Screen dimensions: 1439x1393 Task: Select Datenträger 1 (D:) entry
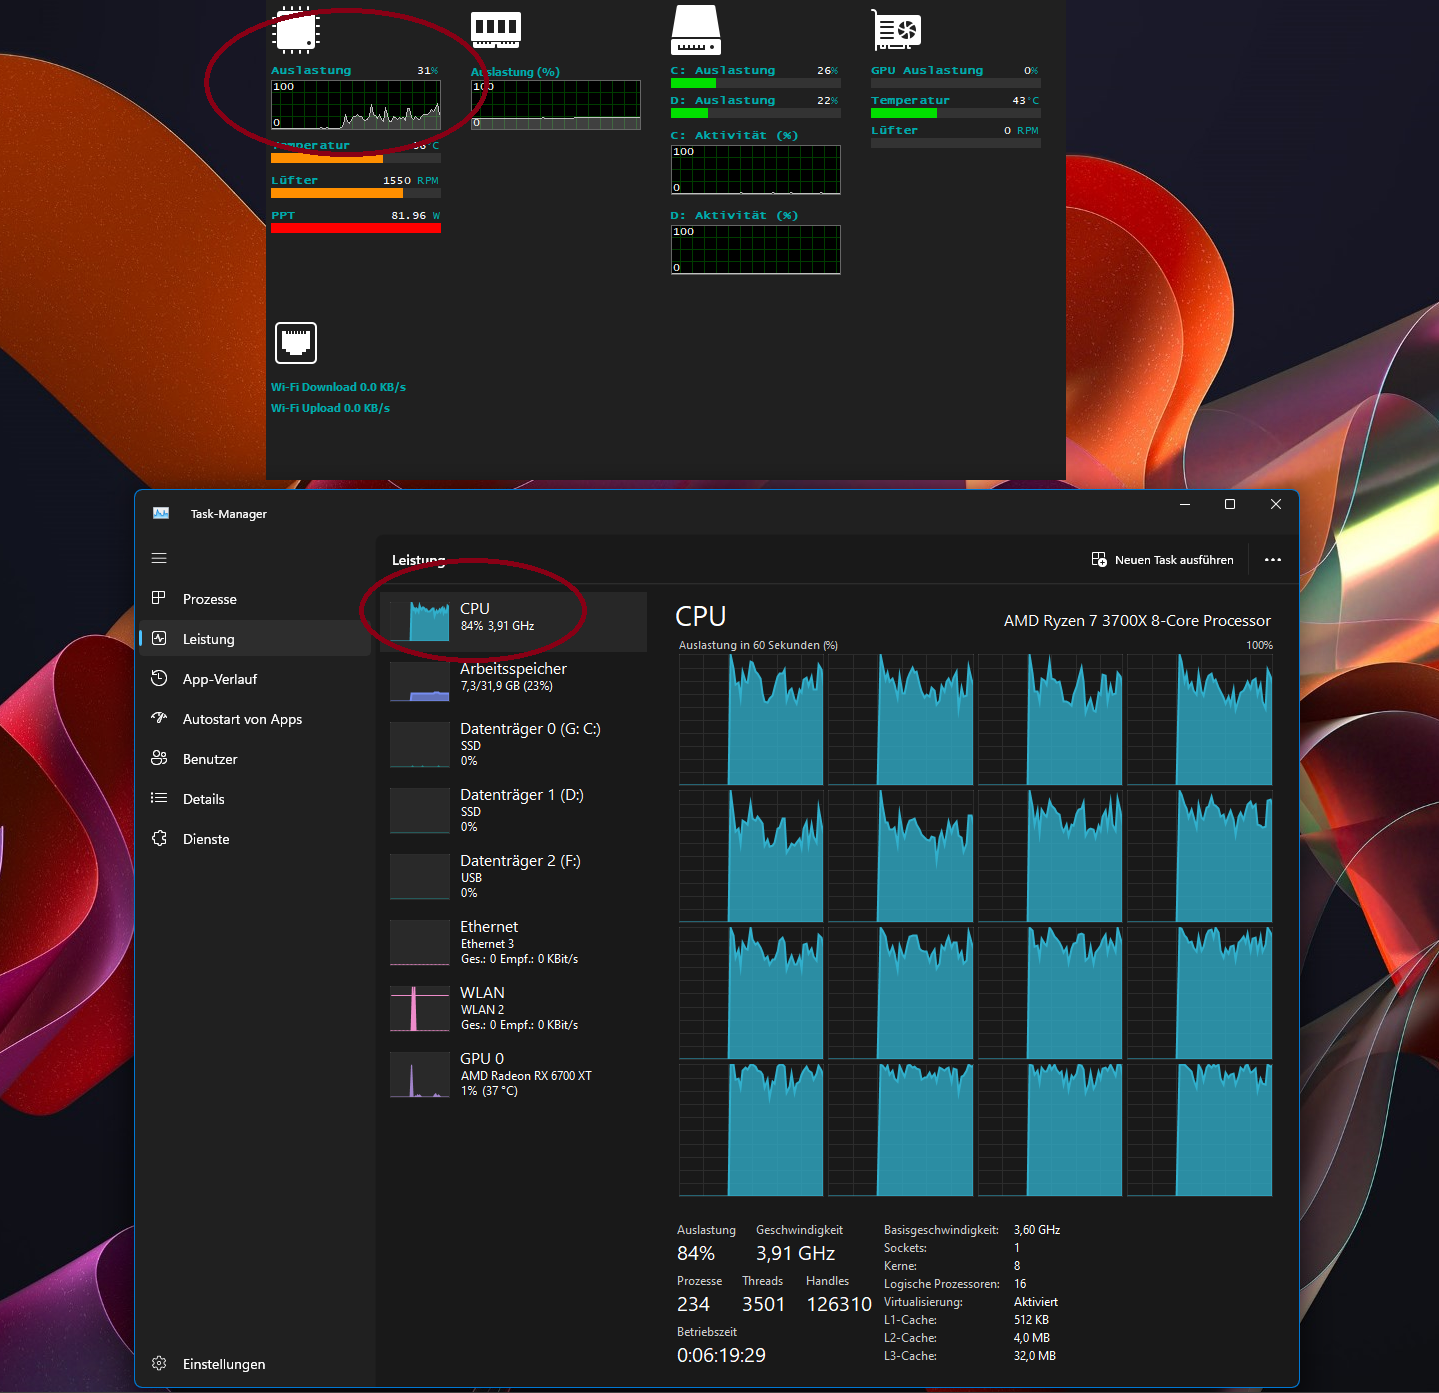pyautogui.click(x=514, y=811)
